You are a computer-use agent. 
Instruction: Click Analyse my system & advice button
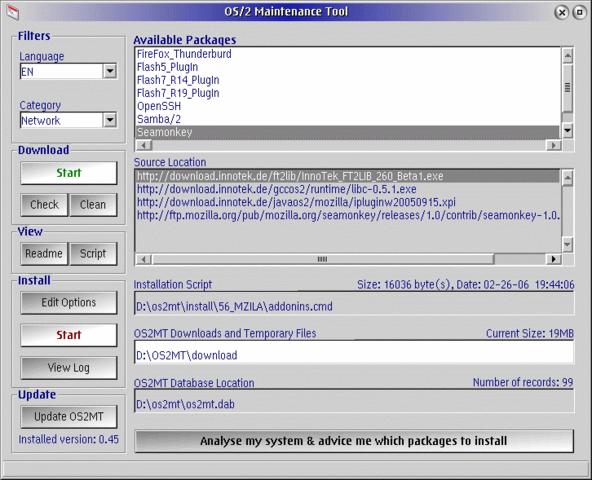pyautogui.click(x=354, y=441)
